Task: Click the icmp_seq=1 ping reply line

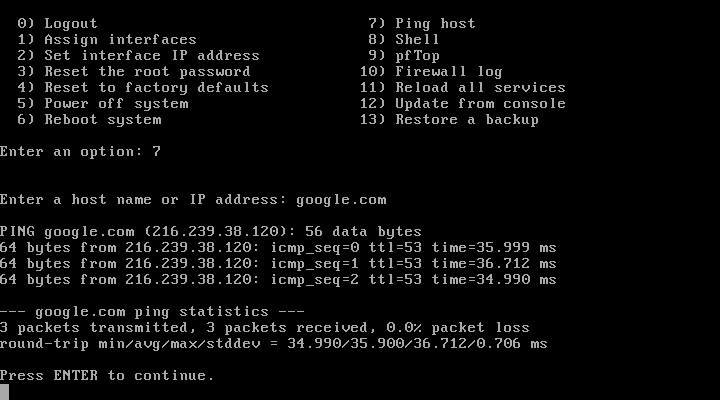Action: pos(278,263)
